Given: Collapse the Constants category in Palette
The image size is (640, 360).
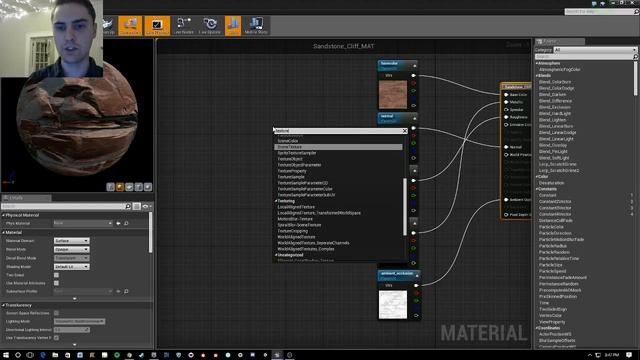Looking at the screenshot, I should (x=537, y=189).
